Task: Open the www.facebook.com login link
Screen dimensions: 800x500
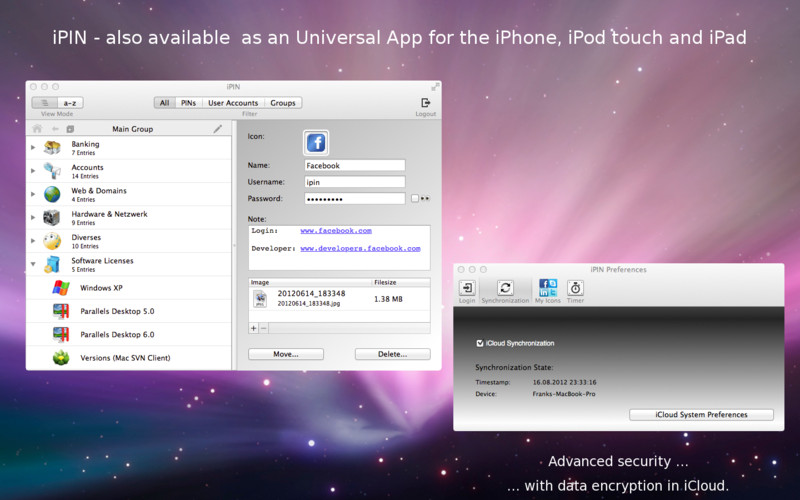Action: pos(336,231)
